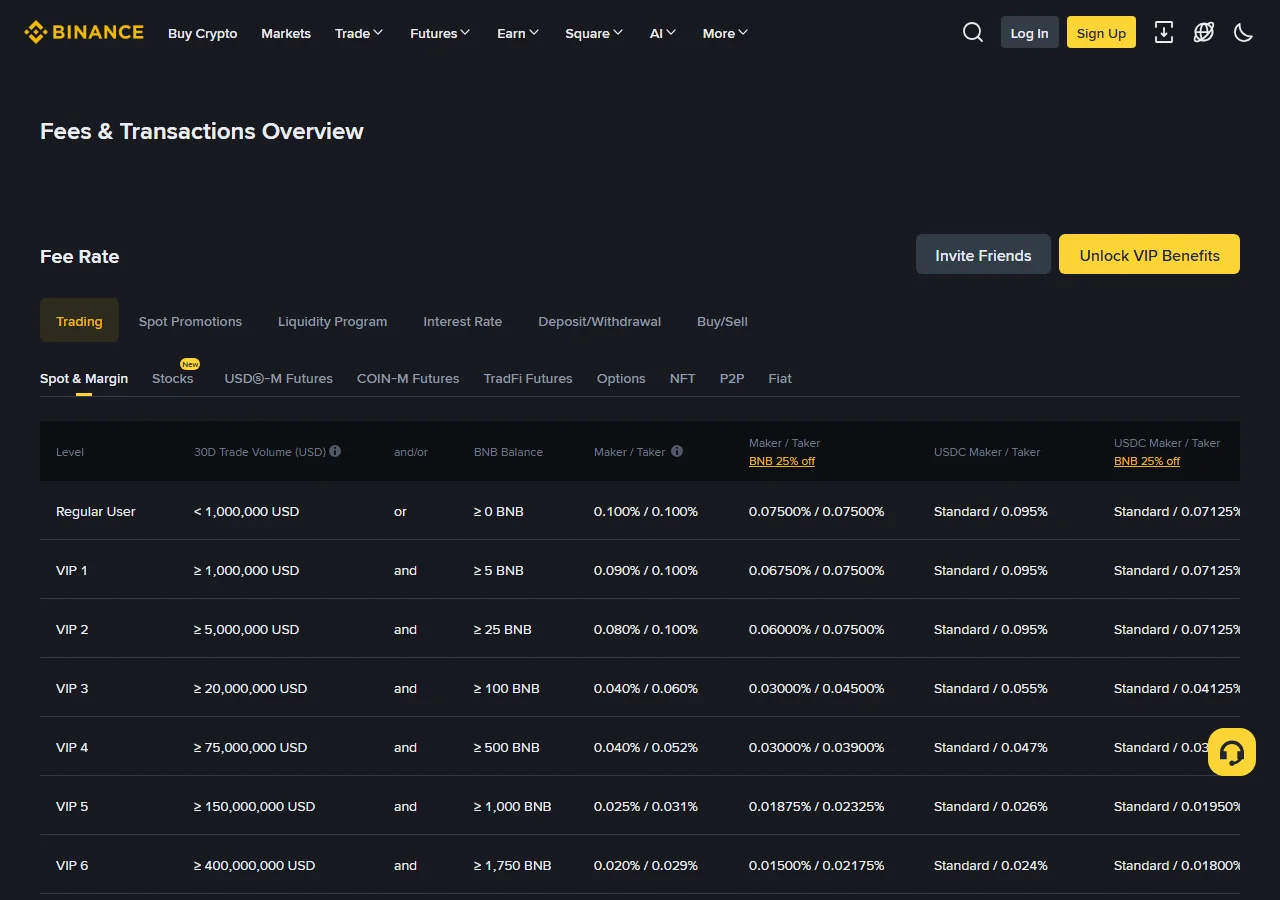Image resolution: width=1280 pixels, height=900 pixels.
Task: Click the Binance logo
Action: pos(84,32)
